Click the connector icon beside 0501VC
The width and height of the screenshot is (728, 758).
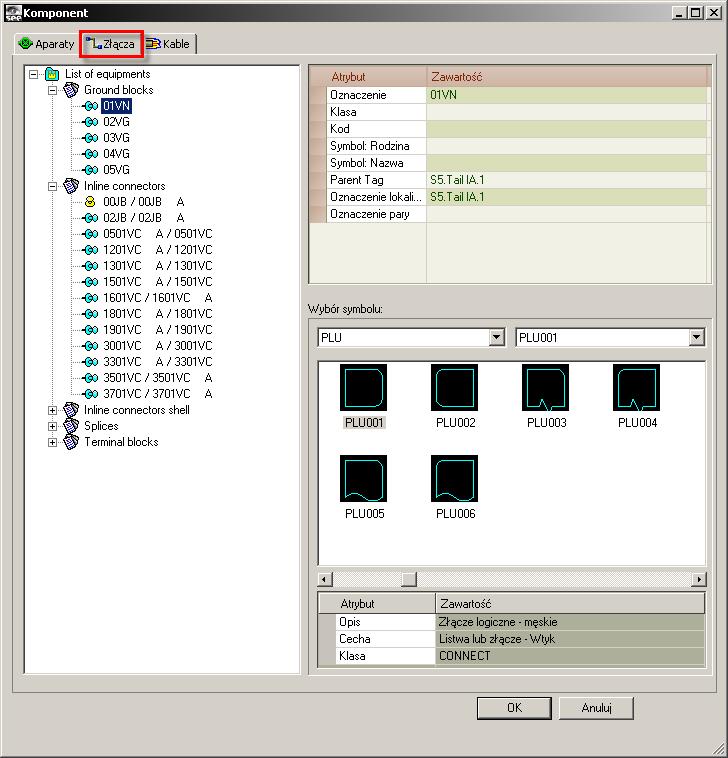tap(90, 234)
